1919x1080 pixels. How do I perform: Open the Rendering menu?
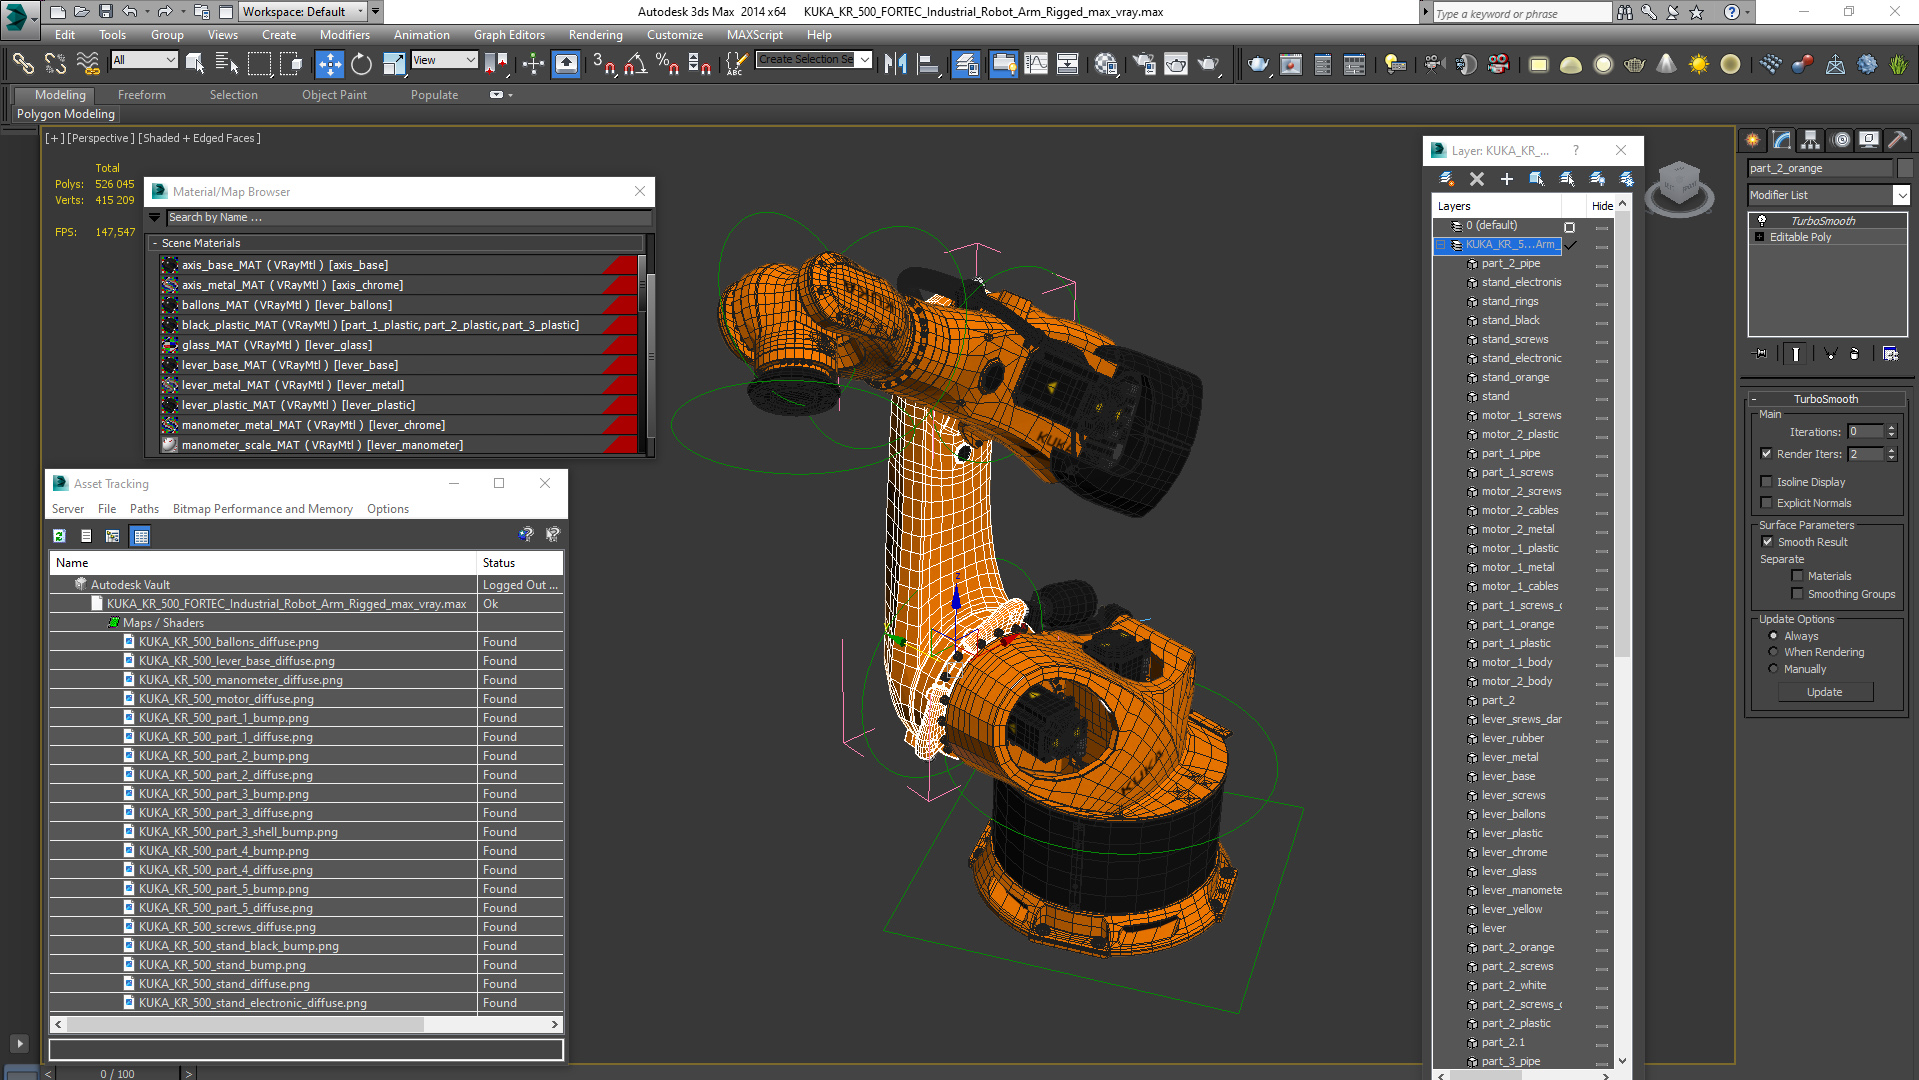[595, 34]
